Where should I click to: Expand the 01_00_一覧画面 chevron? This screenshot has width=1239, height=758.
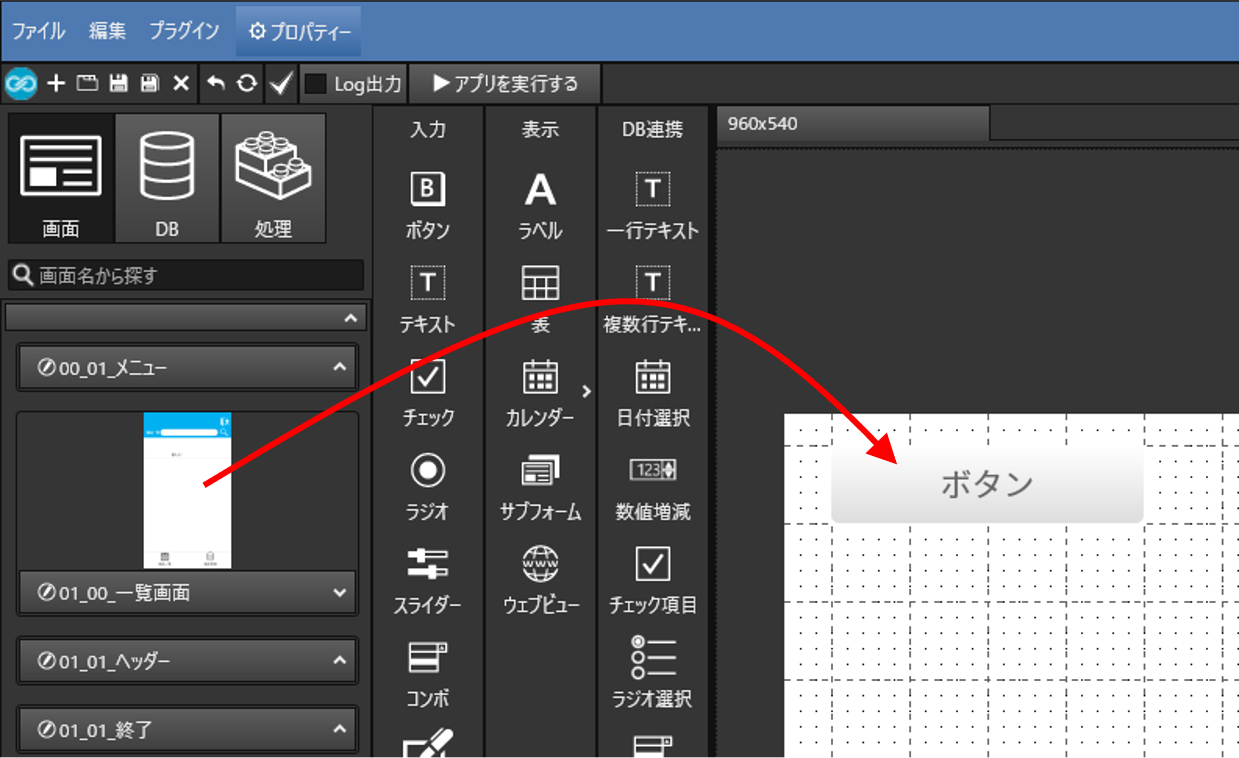[x=338, y=593]
